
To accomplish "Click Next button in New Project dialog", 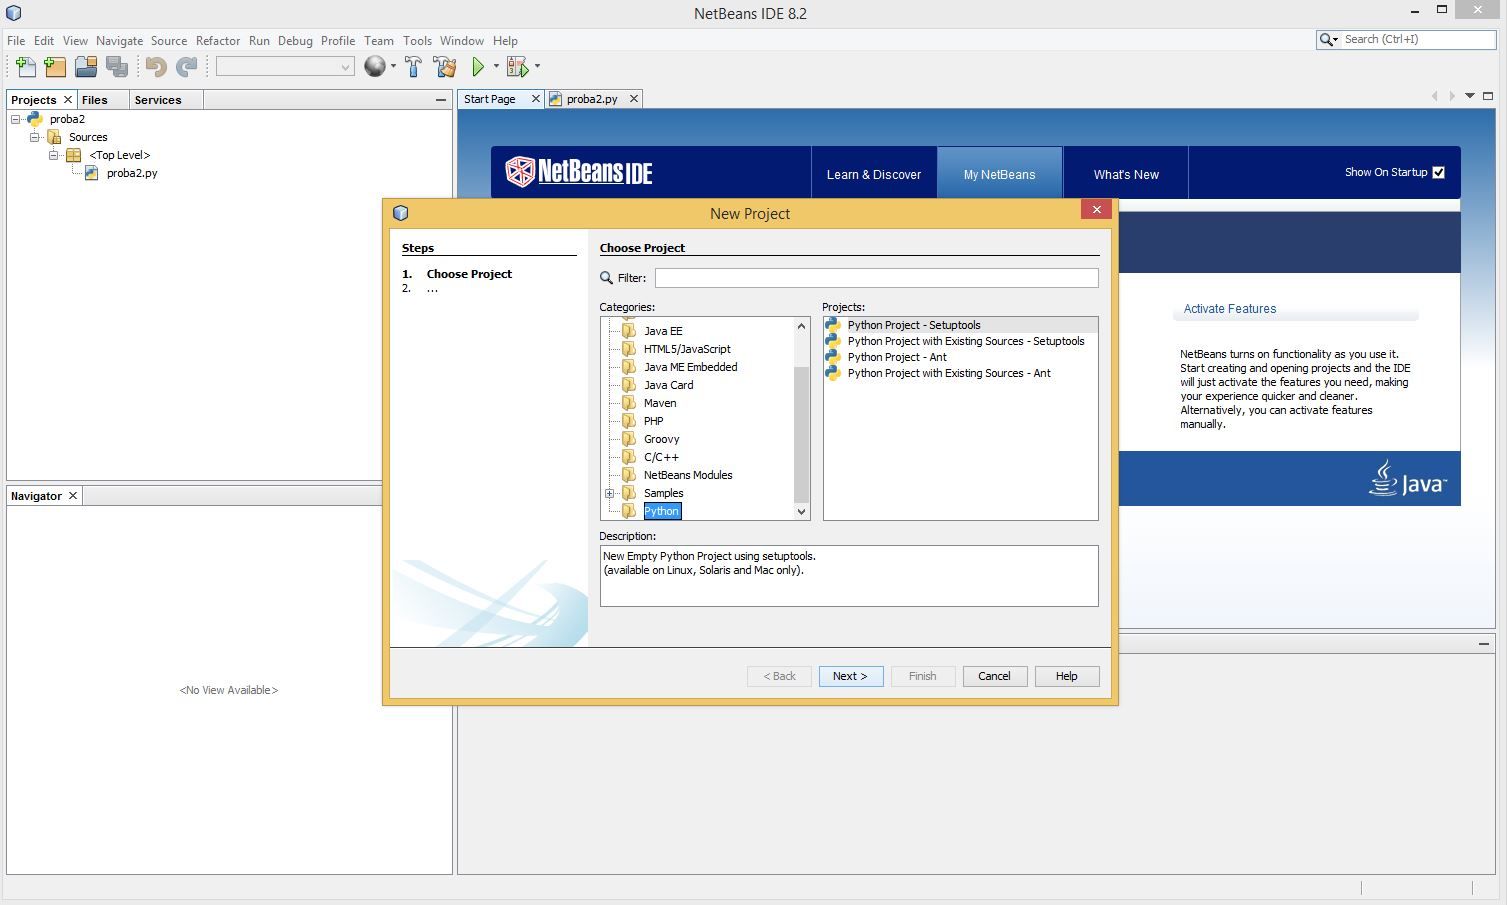I will click(851, 676).
